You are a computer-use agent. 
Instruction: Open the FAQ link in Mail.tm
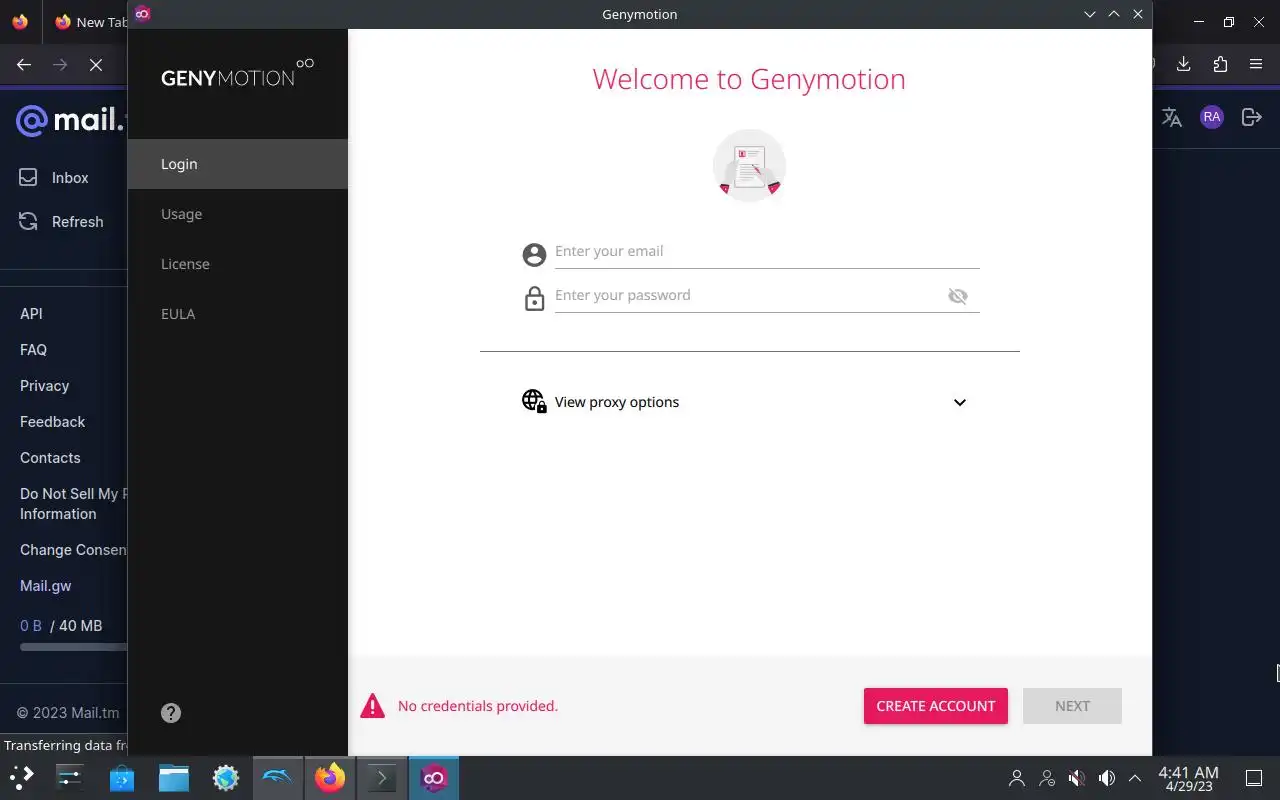33,350
